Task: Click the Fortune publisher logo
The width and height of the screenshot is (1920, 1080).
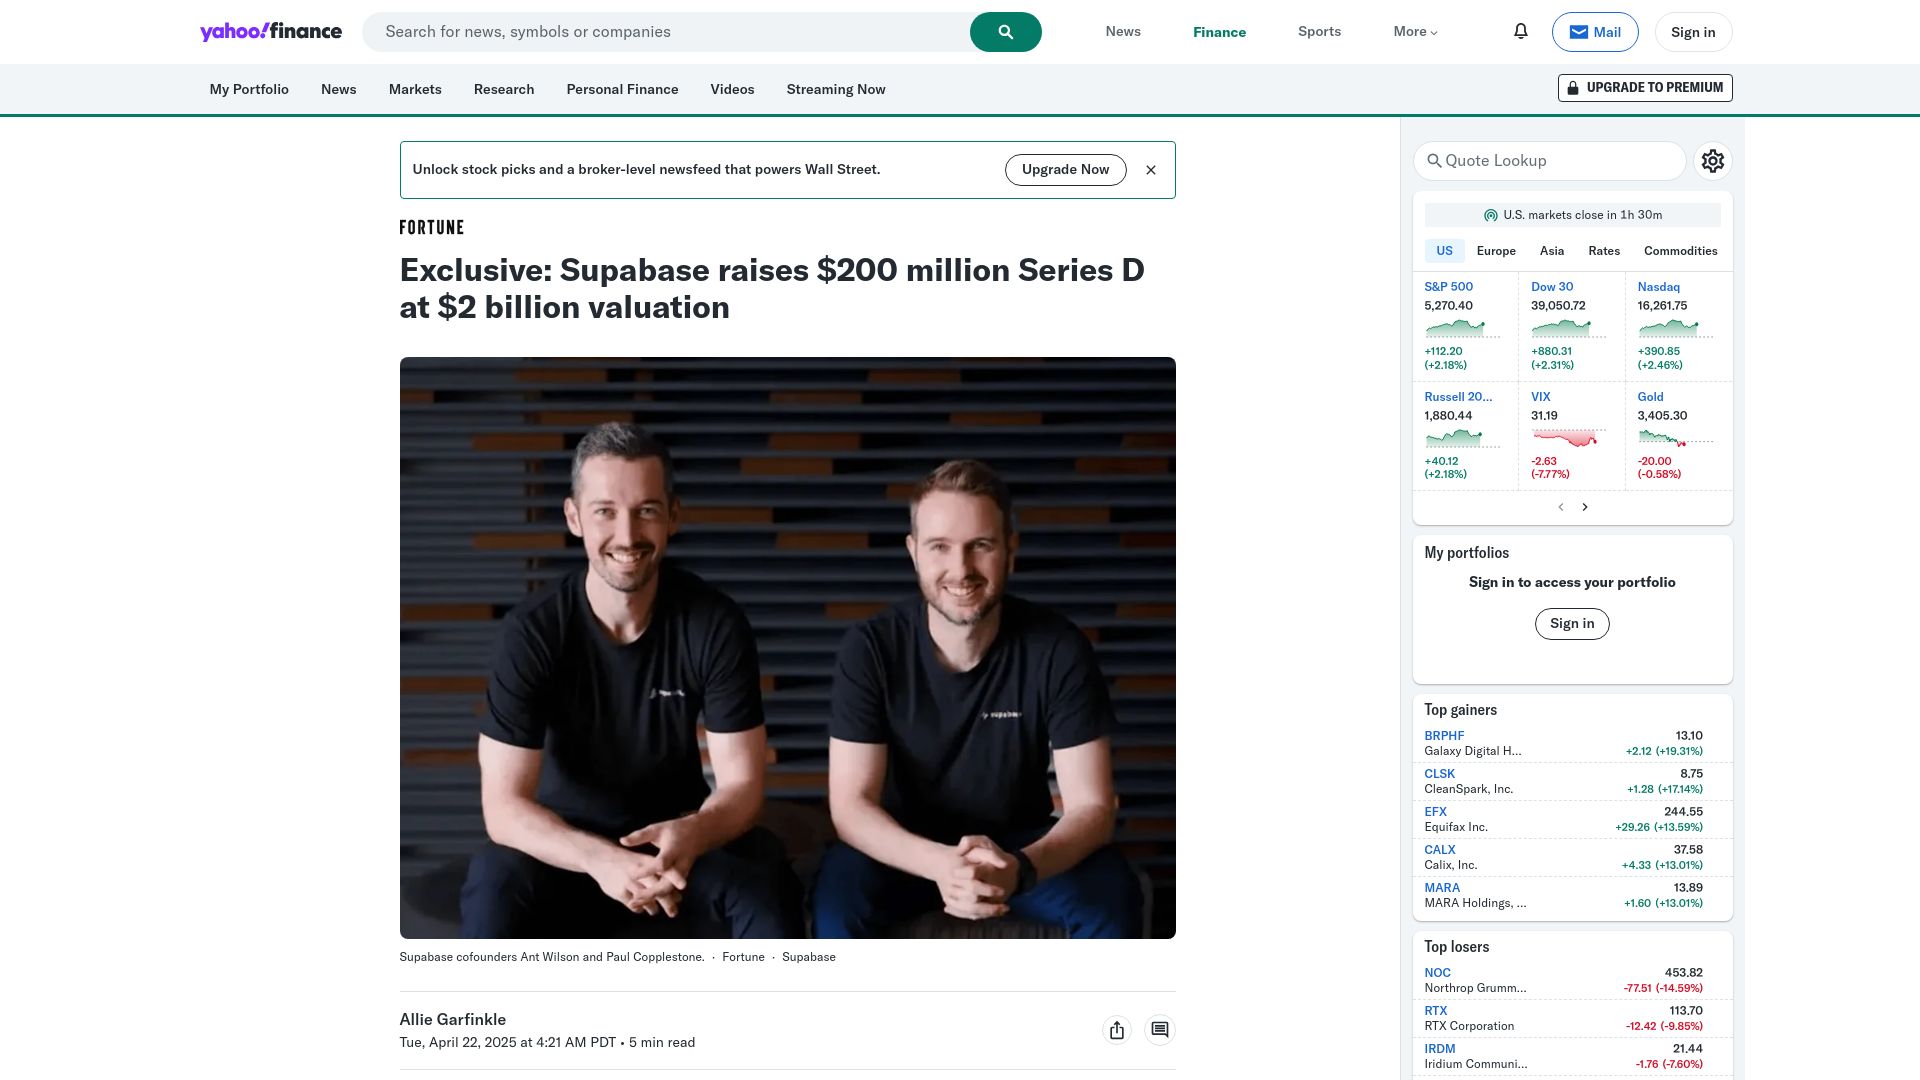Action: click(432, 228)
